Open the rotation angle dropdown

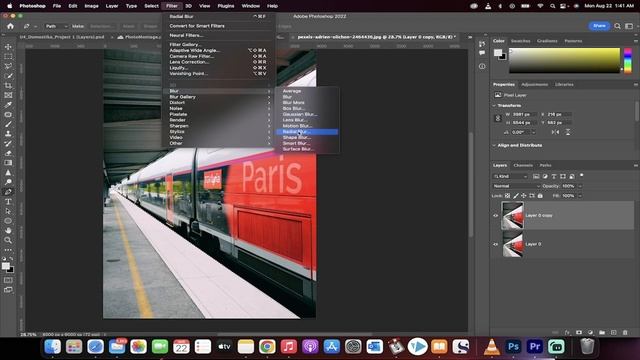coord(533,132)
